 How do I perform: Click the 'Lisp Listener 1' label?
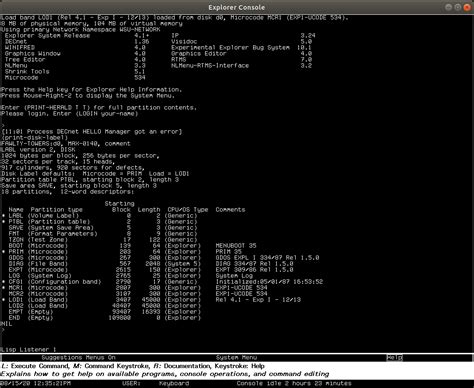[x=29, y=349]
